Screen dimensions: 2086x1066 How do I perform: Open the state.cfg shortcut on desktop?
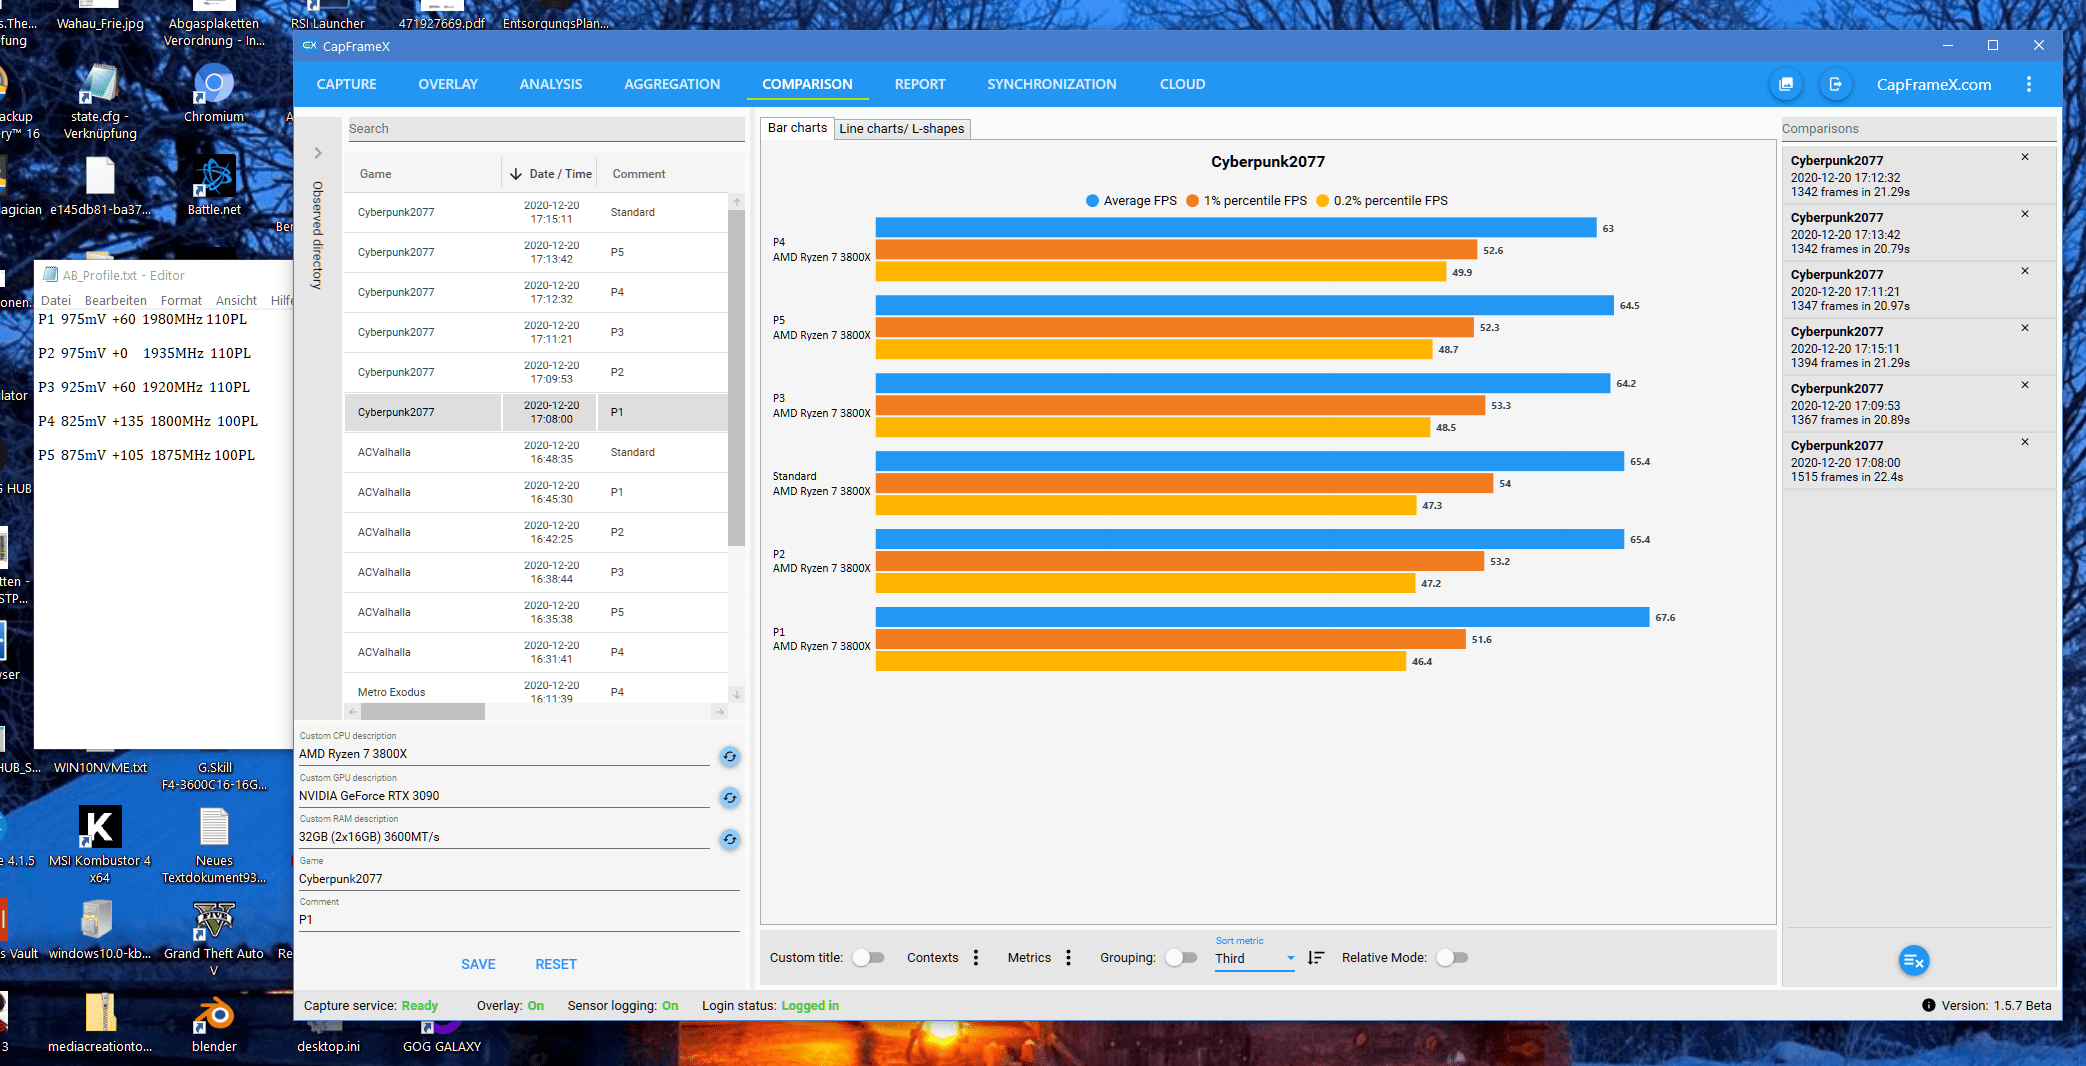(100, 102)
